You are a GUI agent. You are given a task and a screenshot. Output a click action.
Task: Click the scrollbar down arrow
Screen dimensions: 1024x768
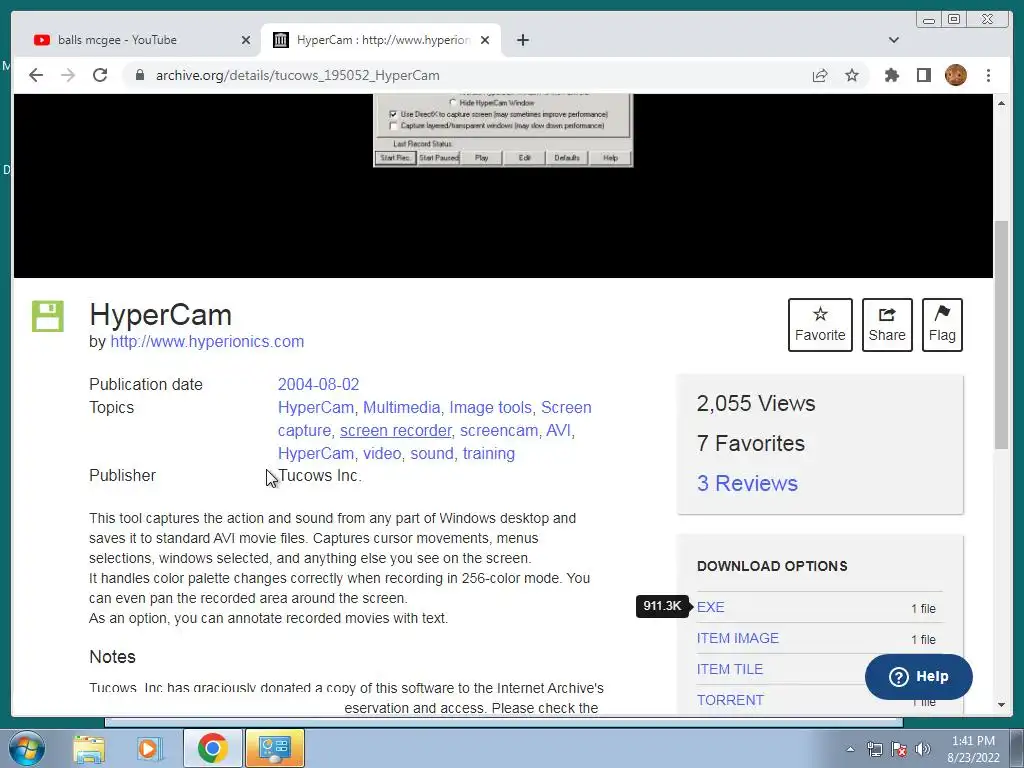[x=1001, y=705]
